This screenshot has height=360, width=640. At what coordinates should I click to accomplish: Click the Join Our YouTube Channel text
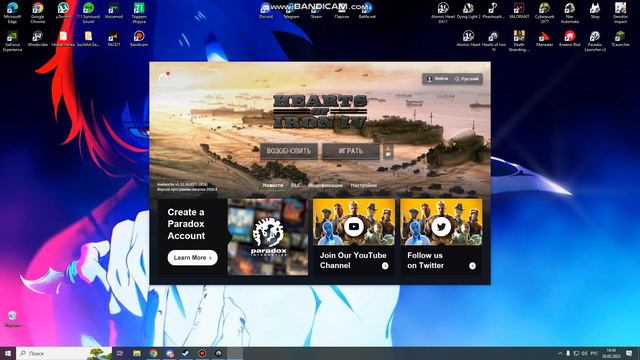353,260
